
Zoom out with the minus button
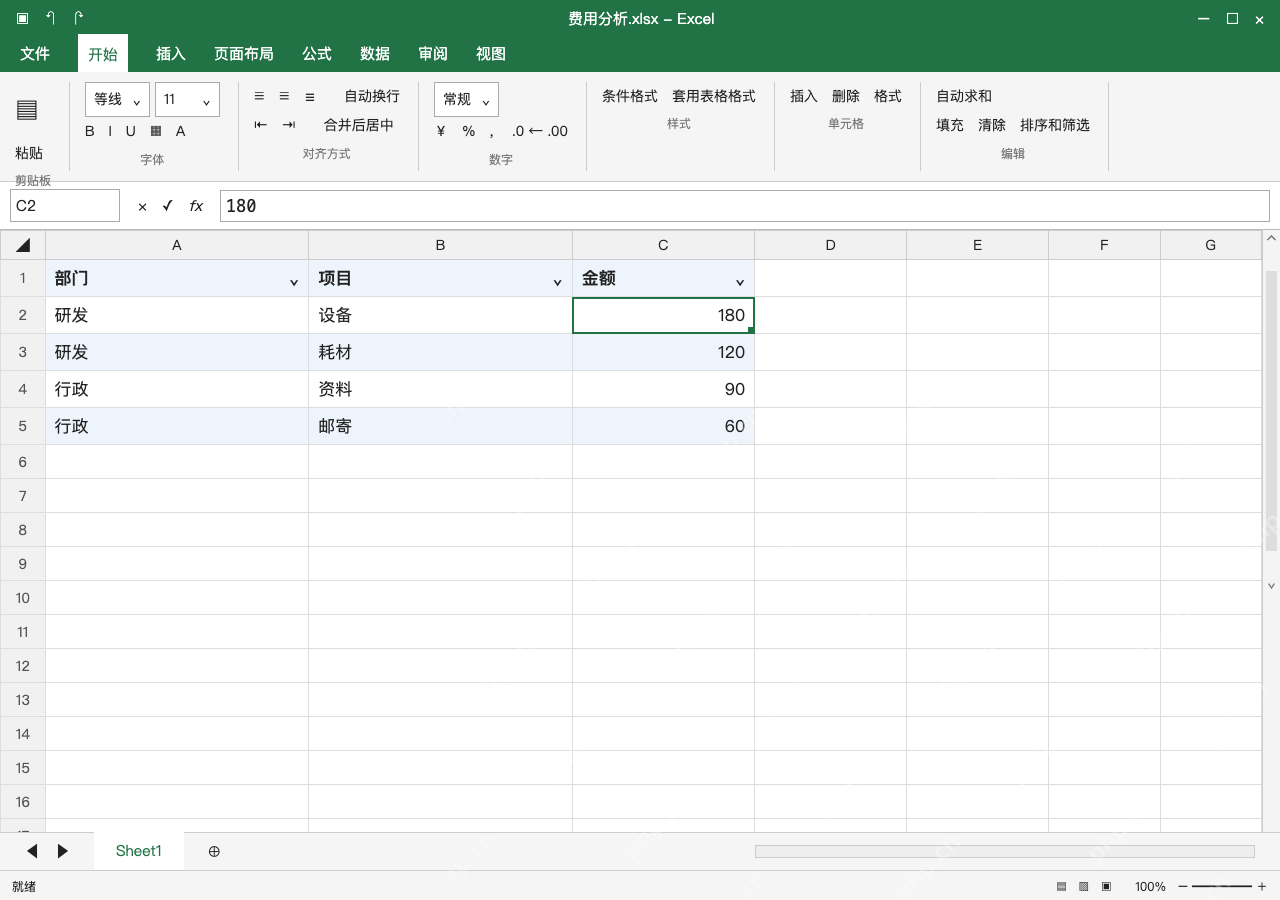click(x=1183, y=886)
